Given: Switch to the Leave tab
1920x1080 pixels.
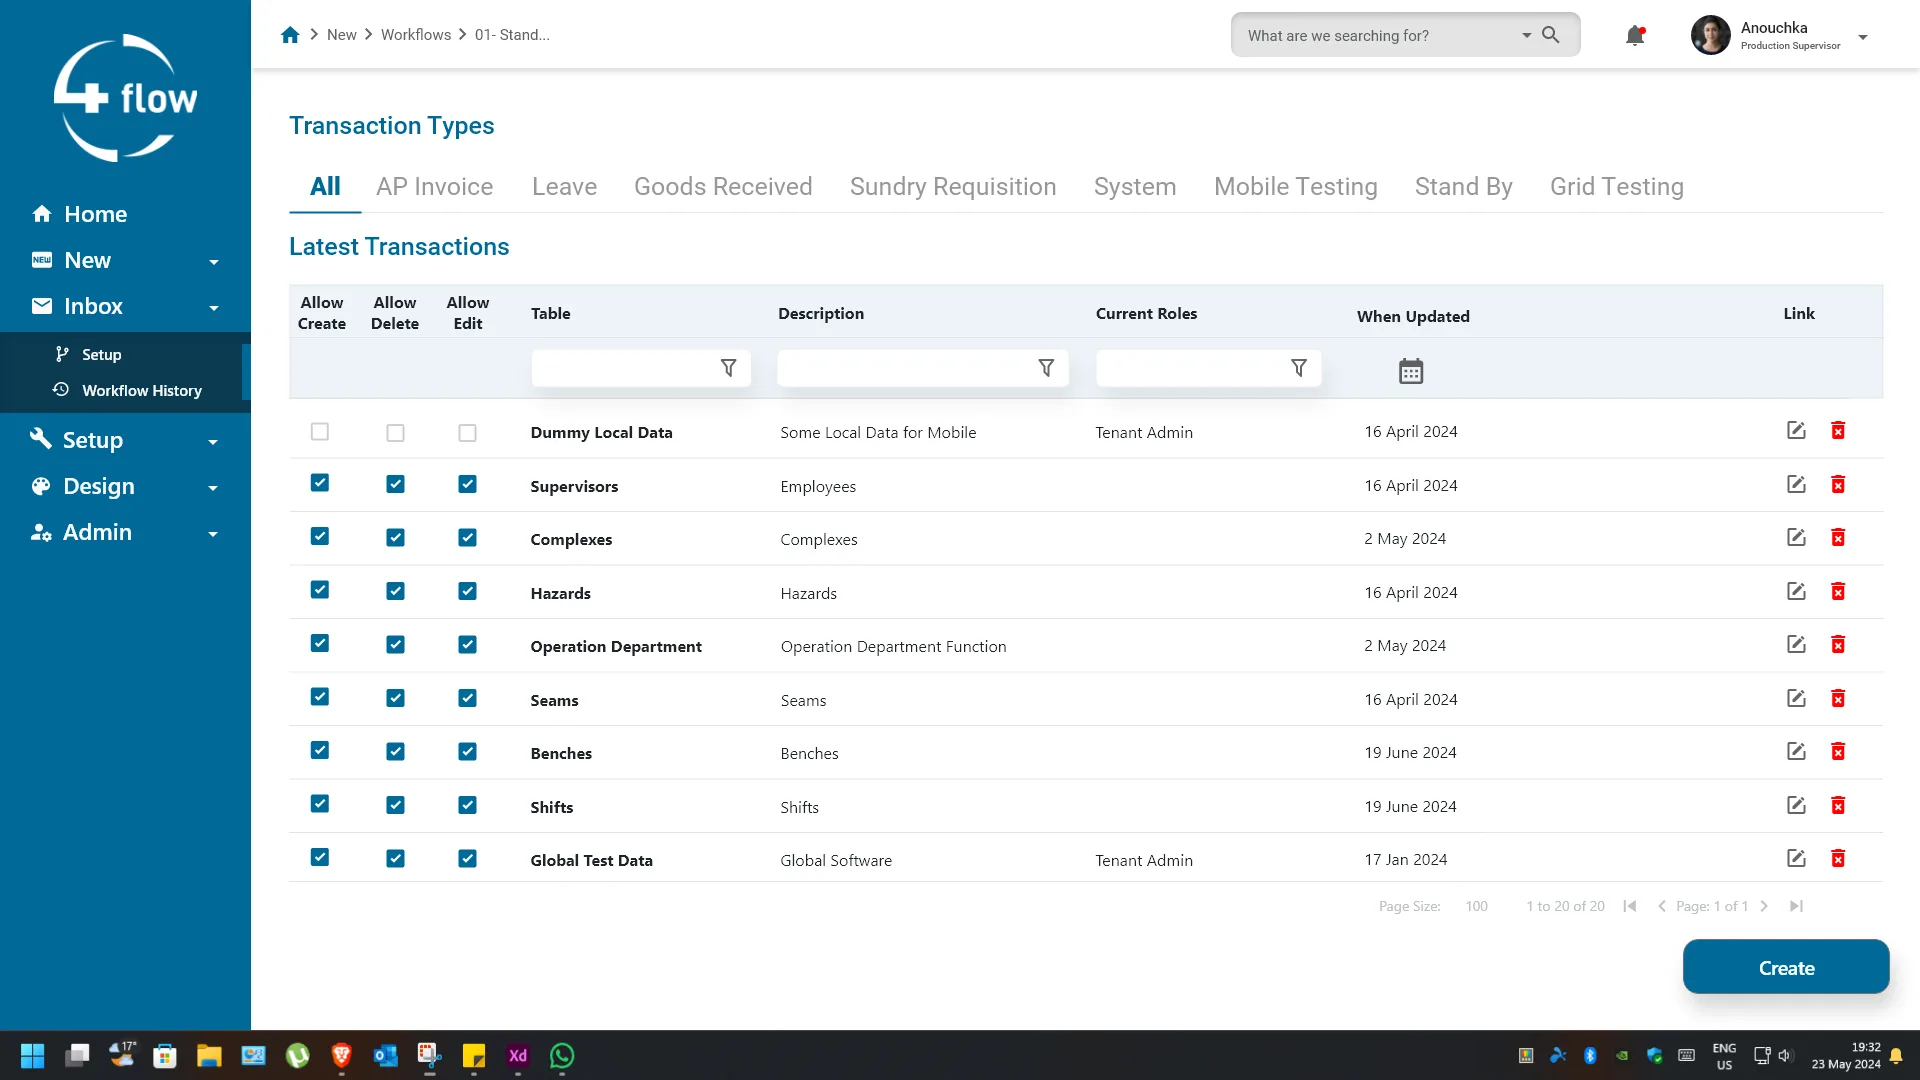Looking at the screenshot, I should 564,187.
